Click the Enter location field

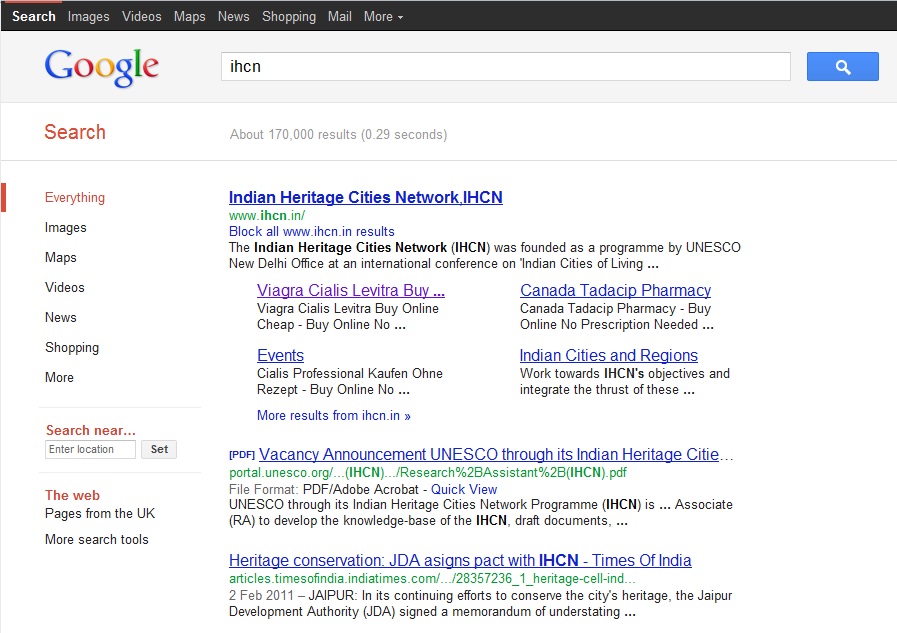click(x=90, y=449)
